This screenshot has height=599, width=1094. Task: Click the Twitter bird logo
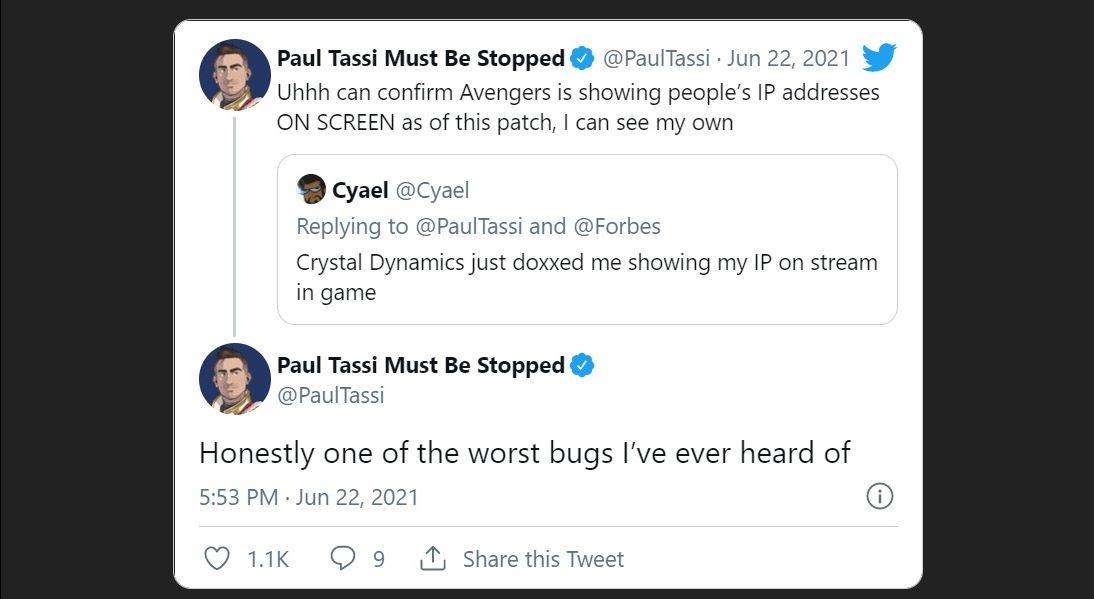pyautogui.click(x=878, y=58)
